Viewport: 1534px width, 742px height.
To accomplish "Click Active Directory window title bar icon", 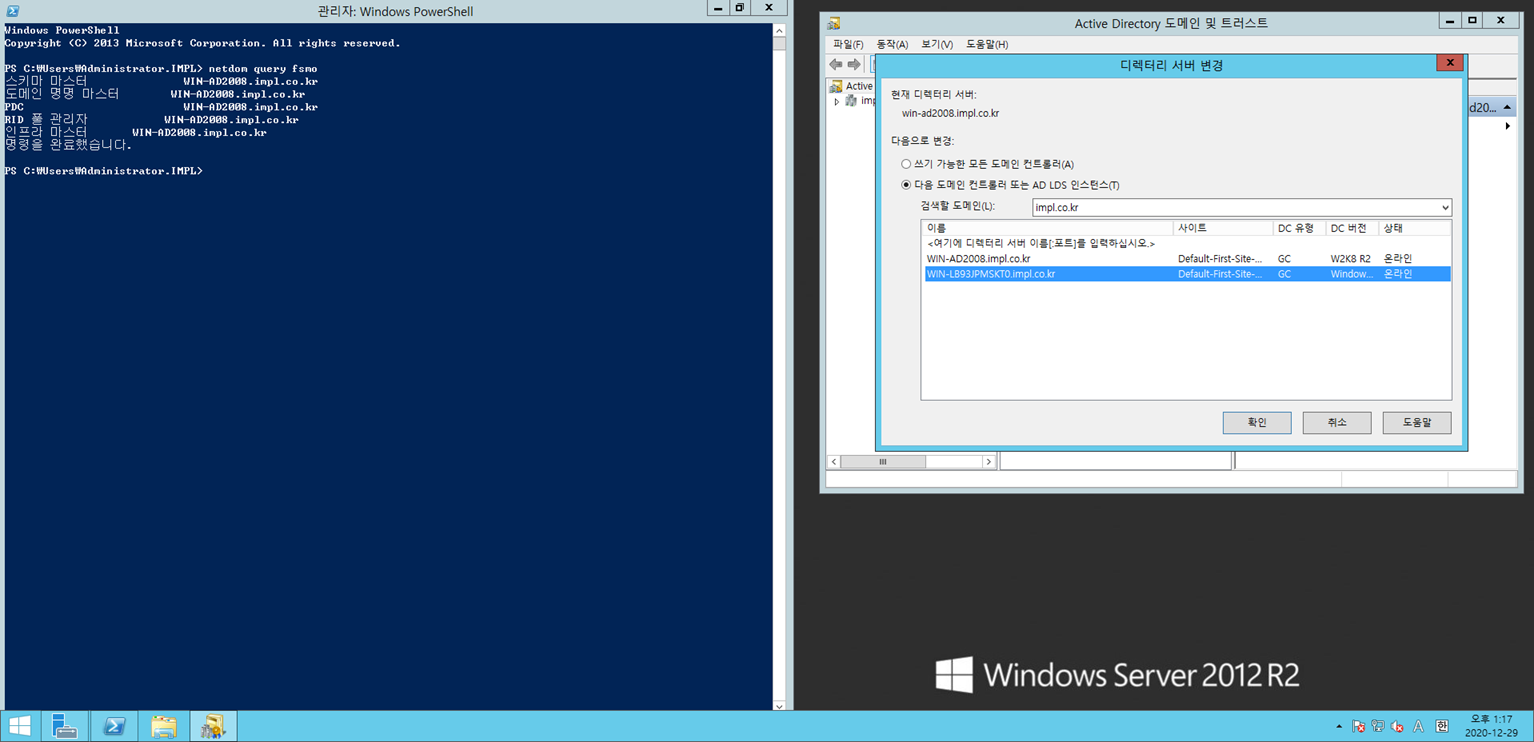I will (833, 22).
